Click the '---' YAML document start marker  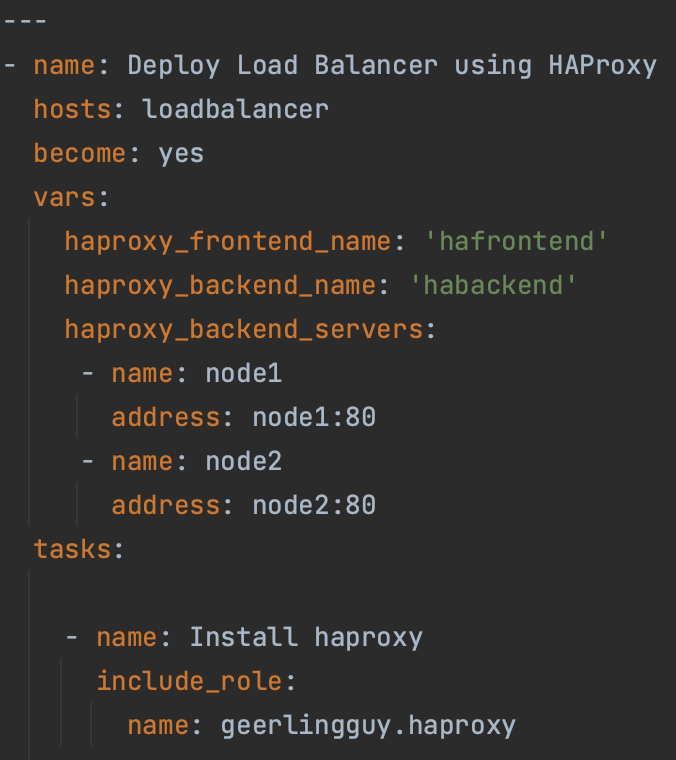(27, 21)
